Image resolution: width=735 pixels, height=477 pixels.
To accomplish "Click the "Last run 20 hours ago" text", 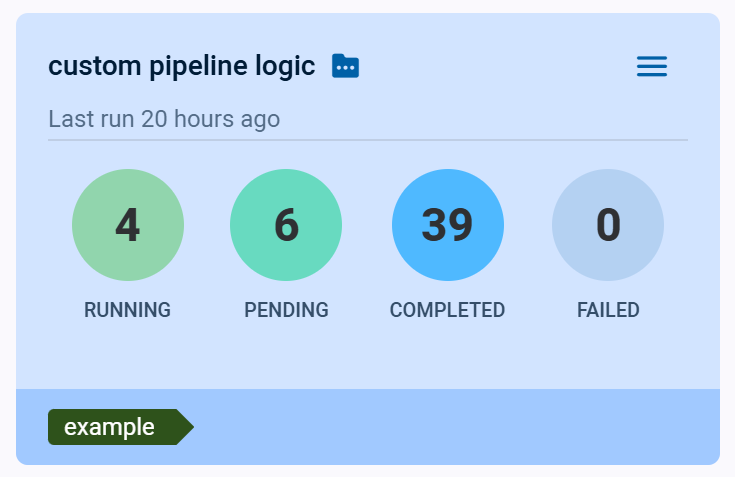I will (x=164, y=119).
